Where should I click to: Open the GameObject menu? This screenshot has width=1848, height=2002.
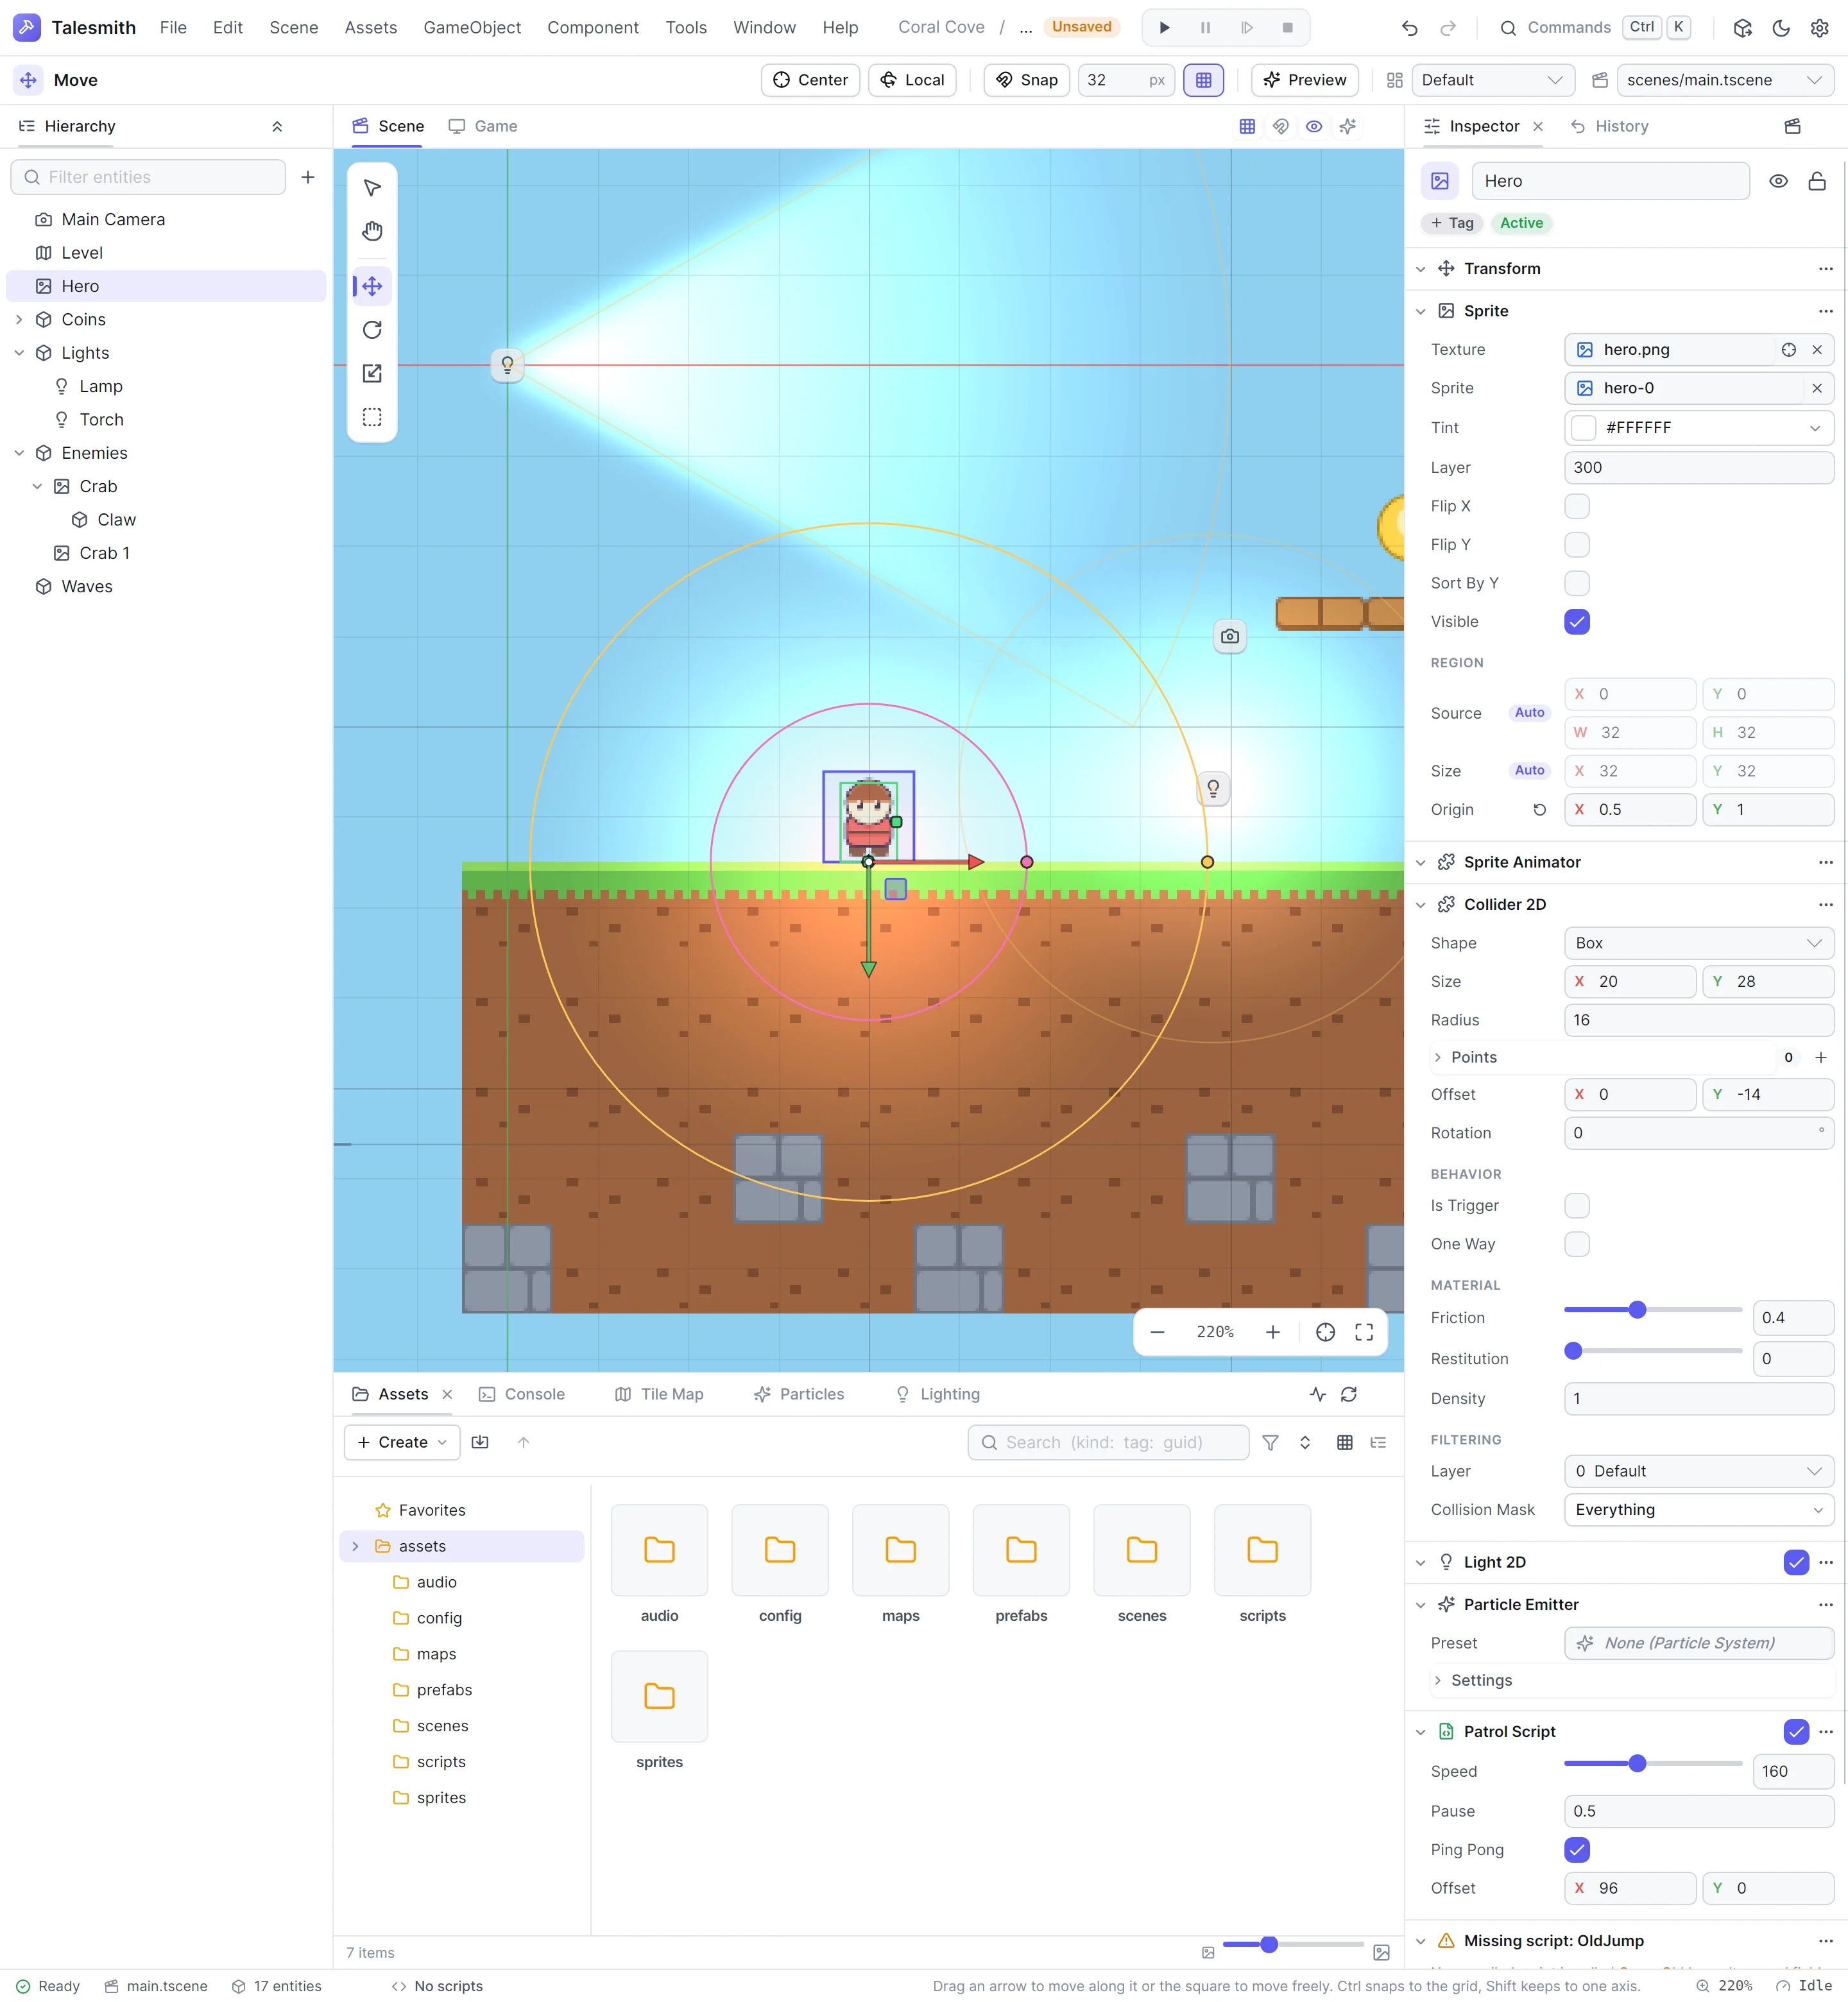(472, 28)
